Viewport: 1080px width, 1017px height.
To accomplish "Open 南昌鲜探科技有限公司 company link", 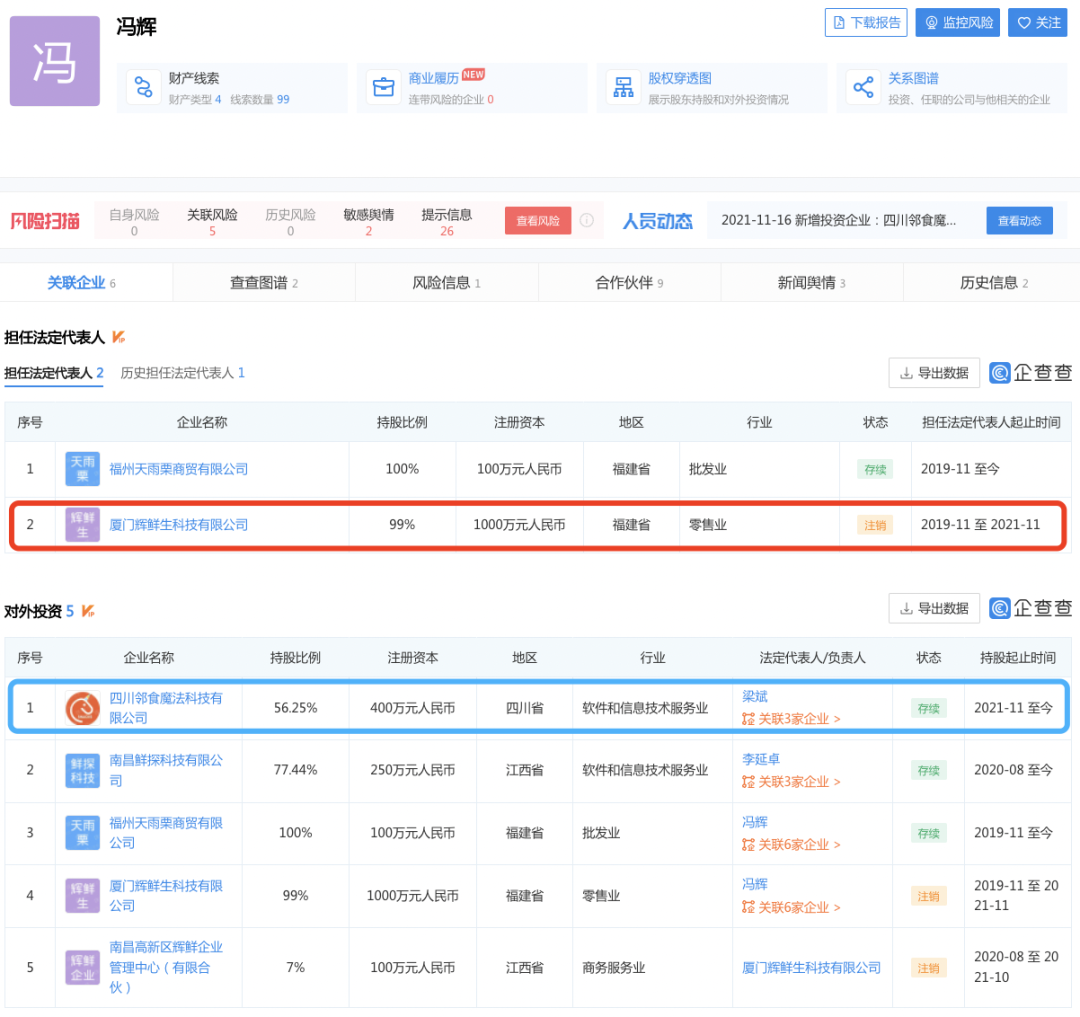I will tap(166, 770).
